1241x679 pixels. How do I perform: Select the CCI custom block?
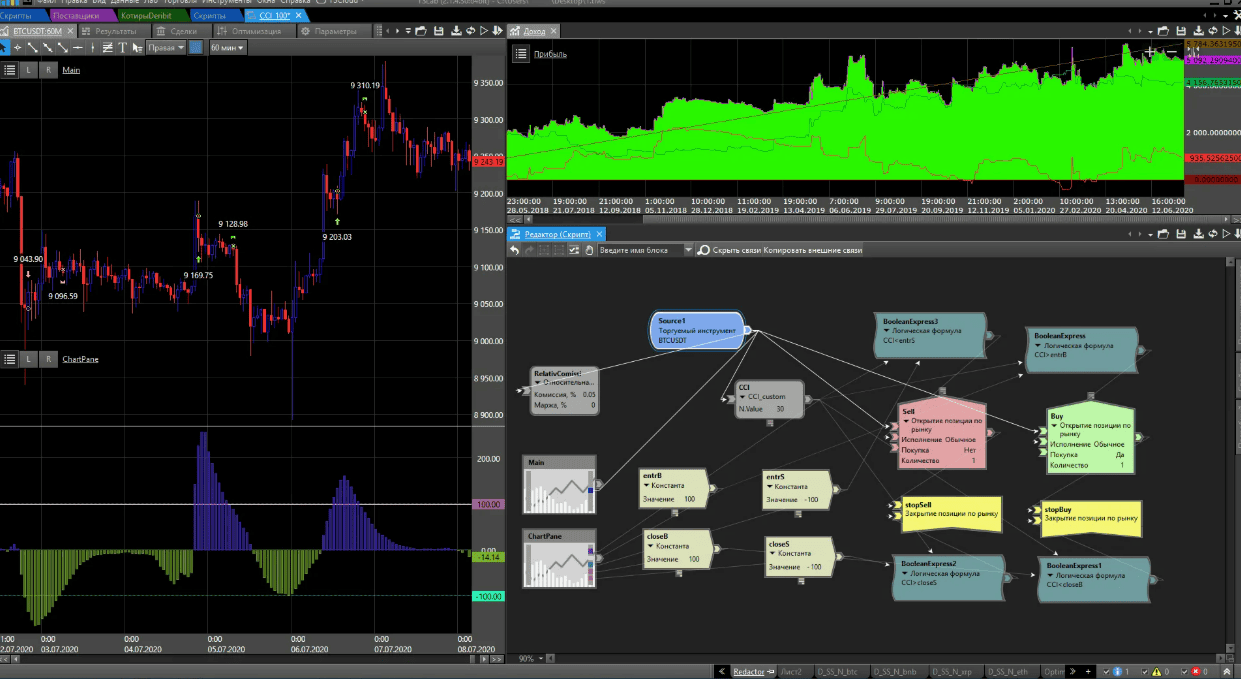769,398
